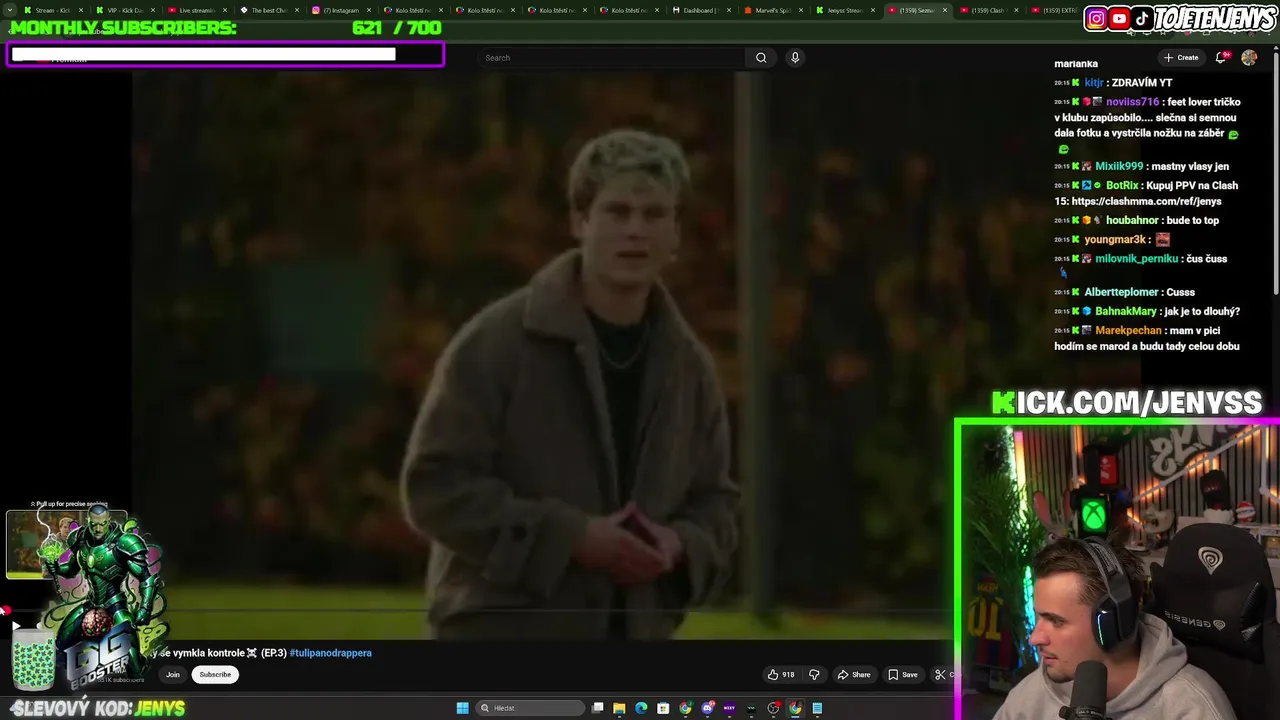Open the Windows Start menu
This screenshot has width=1280, height=720.
[462, 708]
